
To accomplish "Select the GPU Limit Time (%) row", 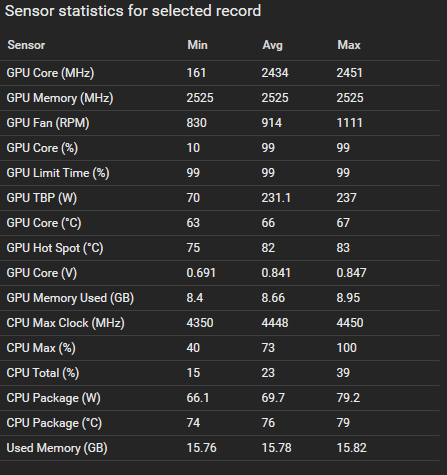I will pos(220,173).
